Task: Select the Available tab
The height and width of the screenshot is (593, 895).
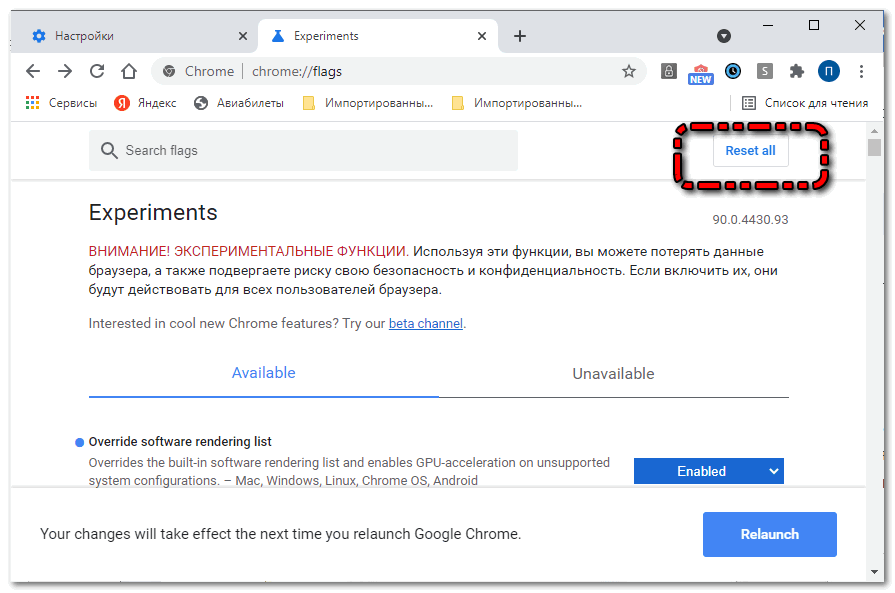Action: 264,373
